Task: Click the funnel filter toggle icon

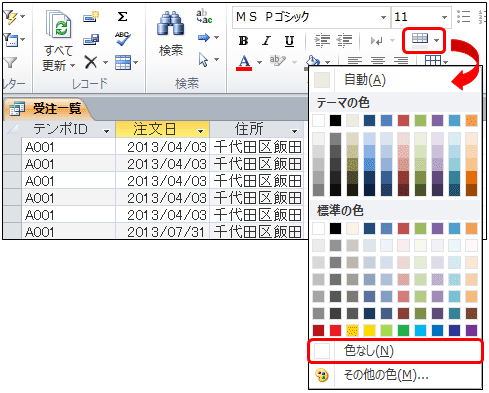Action: pyautogui.click(x=10, y=62)
